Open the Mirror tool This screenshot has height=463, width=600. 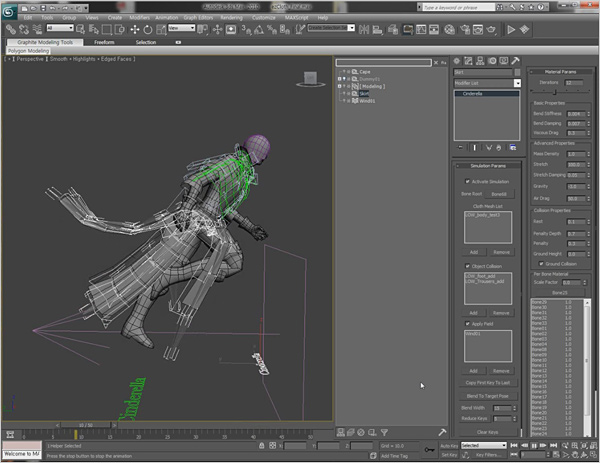pos(364,29)
